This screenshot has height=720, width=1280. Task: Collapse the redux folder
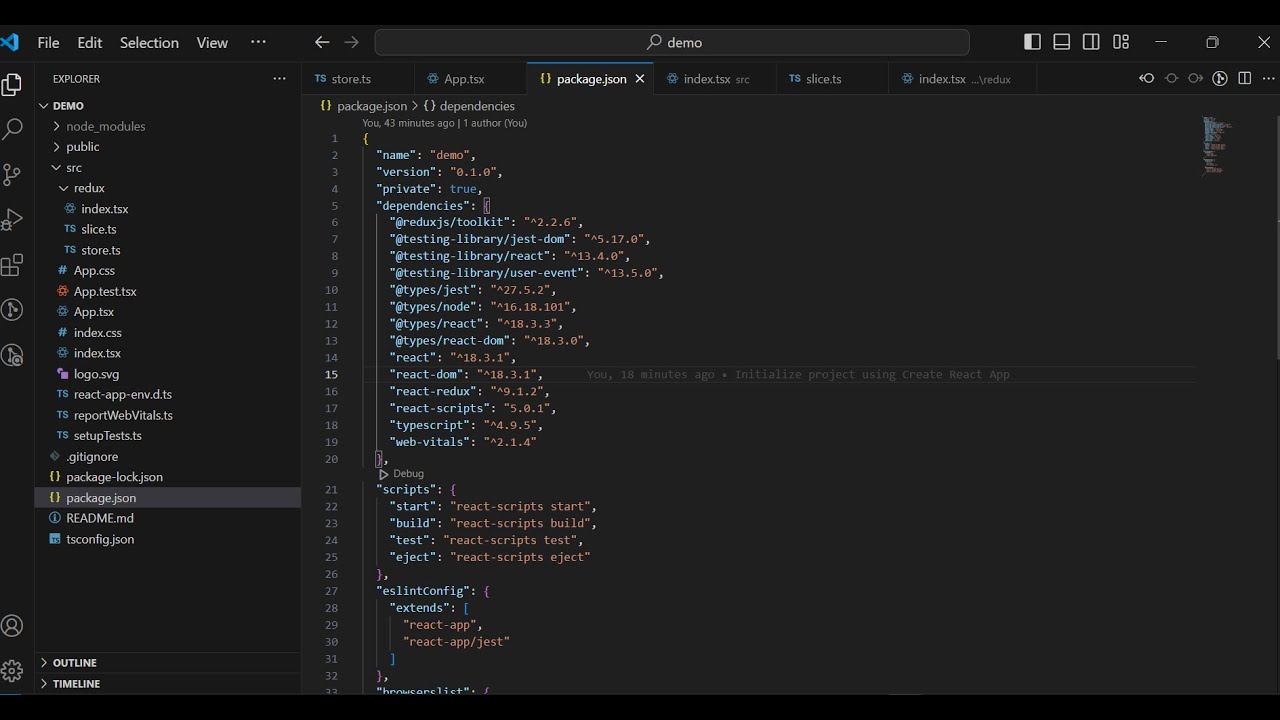[x=168, y=188]
